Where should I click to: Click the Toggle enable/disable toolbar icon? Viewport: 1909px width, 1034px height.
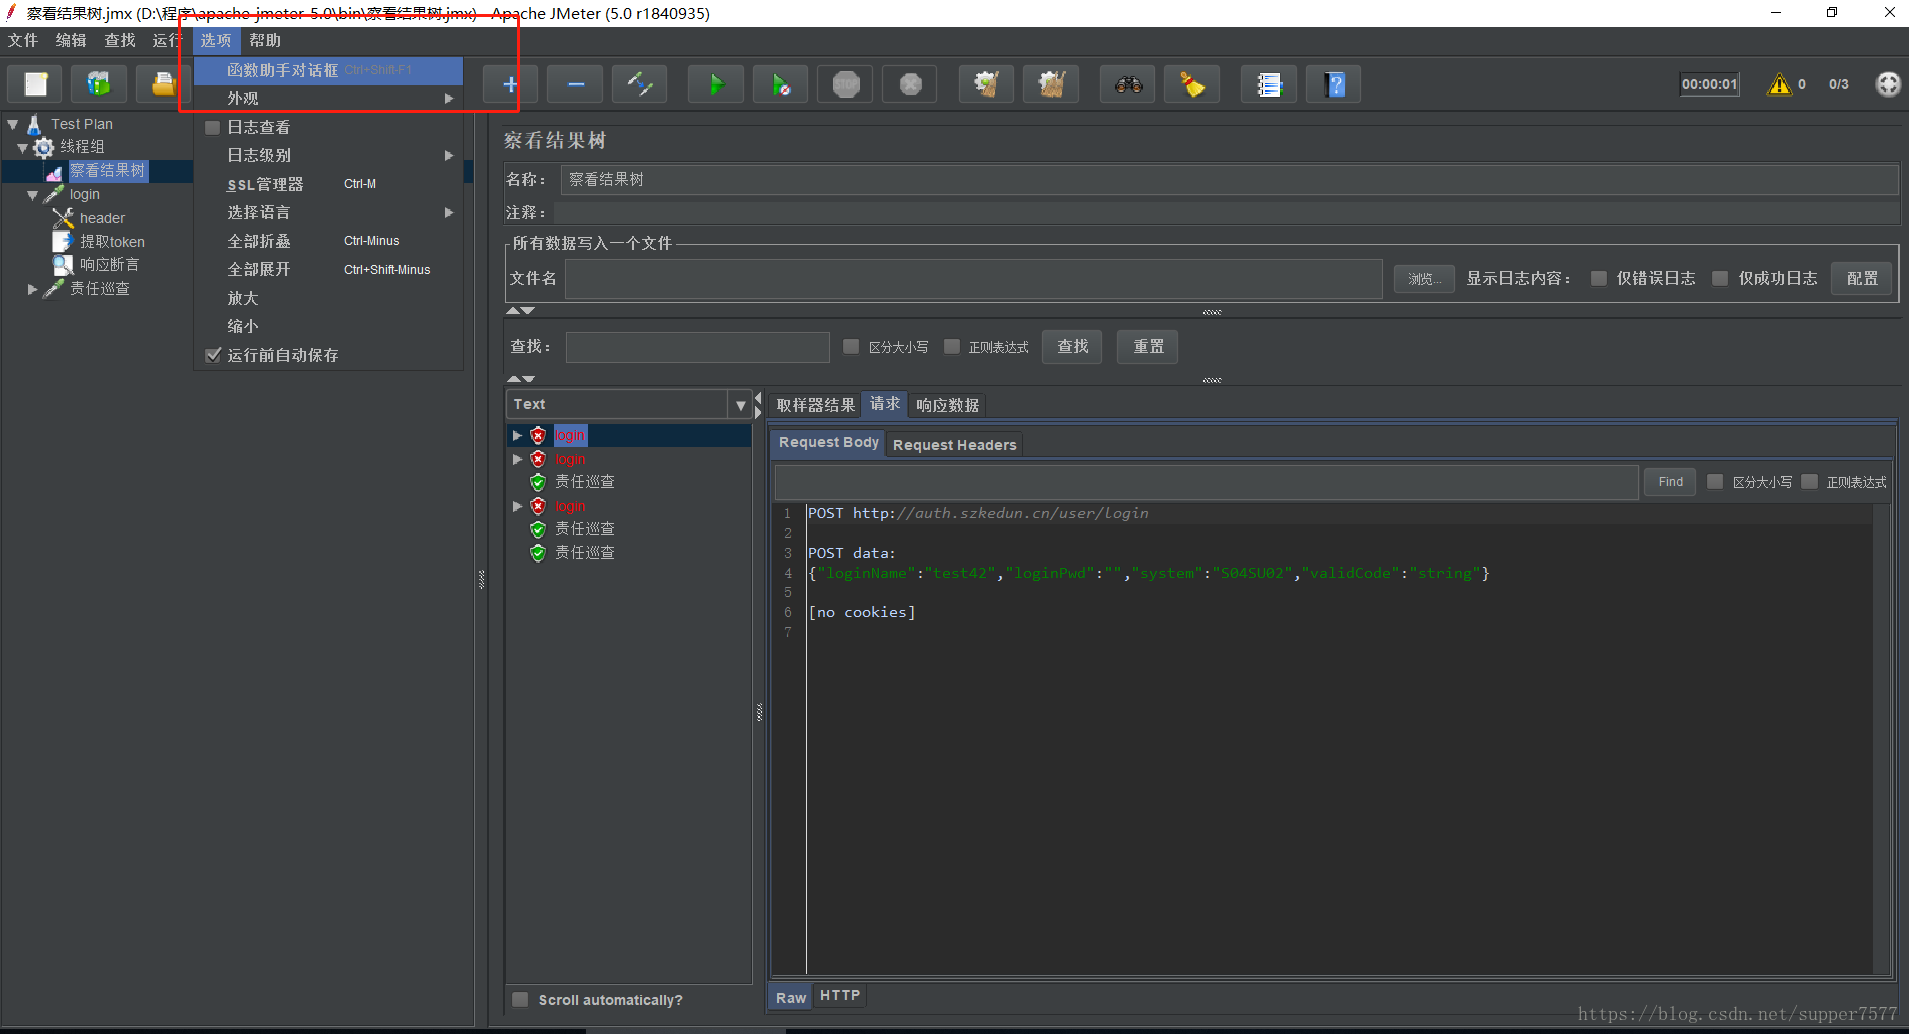tap(640, 84)
